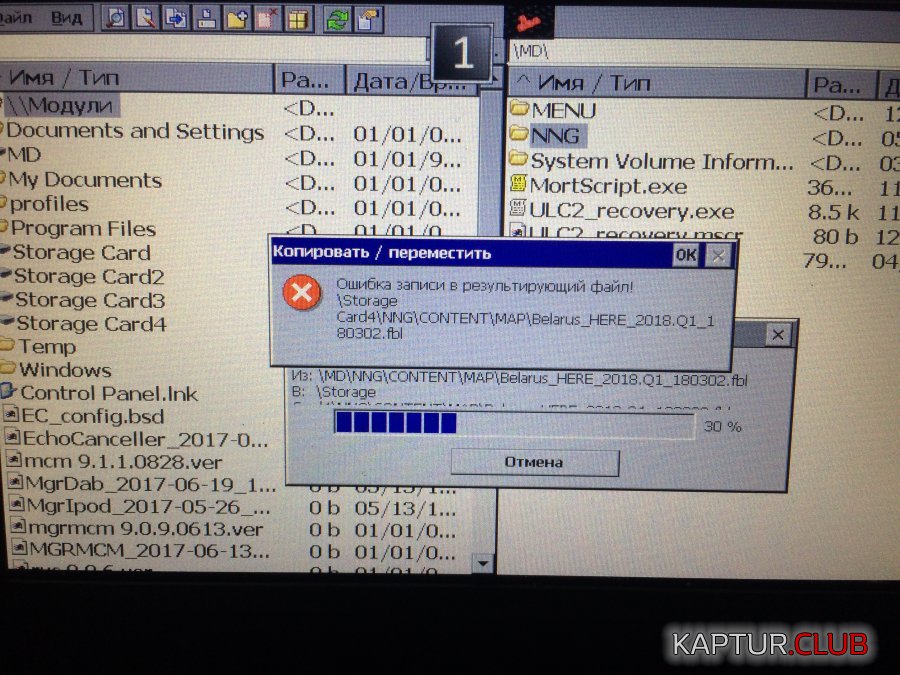Open the Вид menu
900x675 pixels.
point(67,17)
